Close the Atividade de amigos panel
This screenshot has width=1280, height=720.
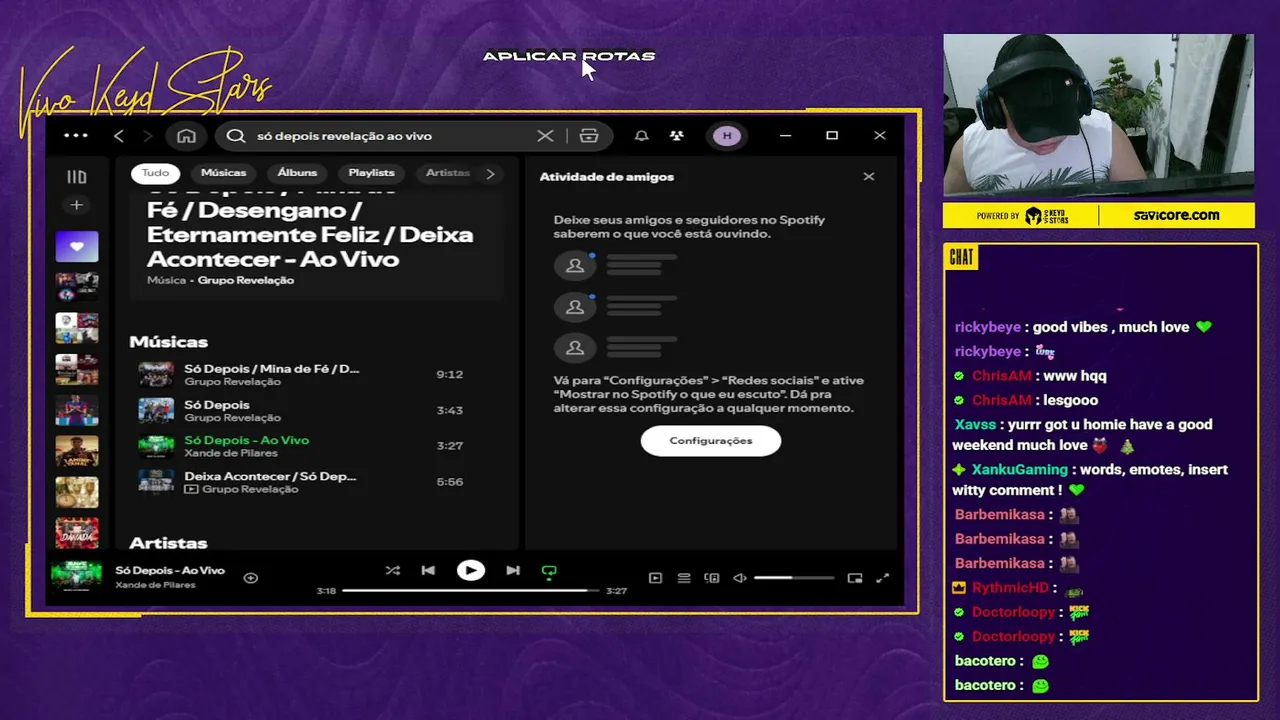[x=869, y=176]
